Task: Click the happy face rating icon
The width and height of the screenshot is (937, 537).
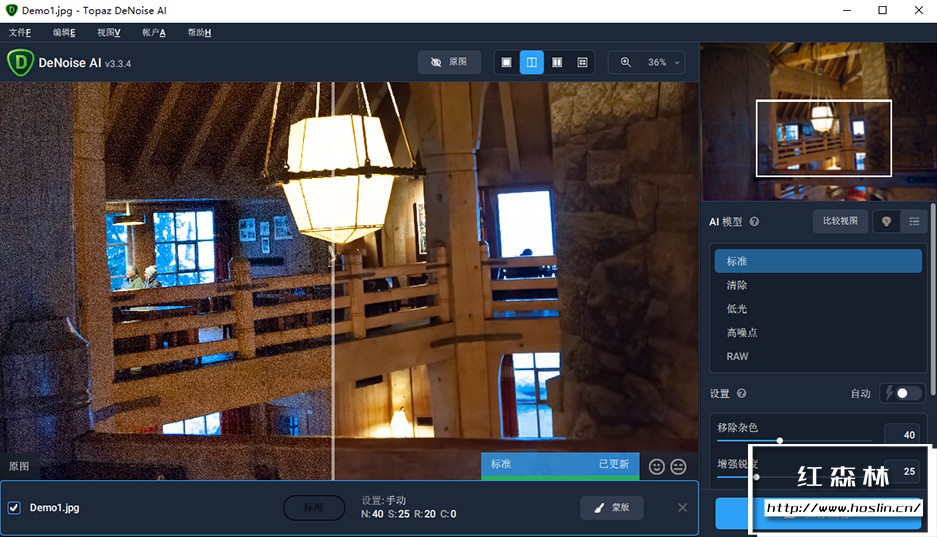Action: click(x=657, y=467)
